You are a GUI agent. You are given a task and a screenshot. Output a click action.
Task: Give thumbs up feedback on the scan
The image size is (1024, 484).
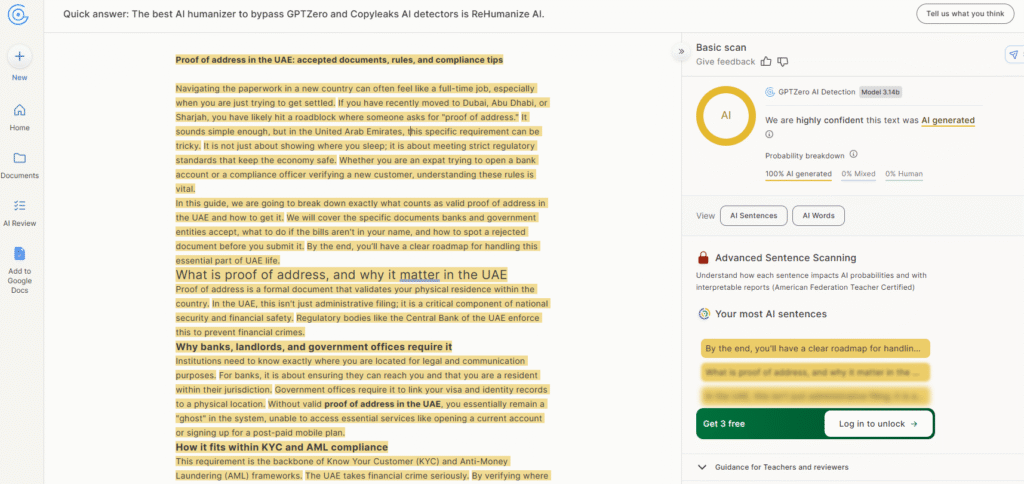pyautogui.click(x=766, y=62)
